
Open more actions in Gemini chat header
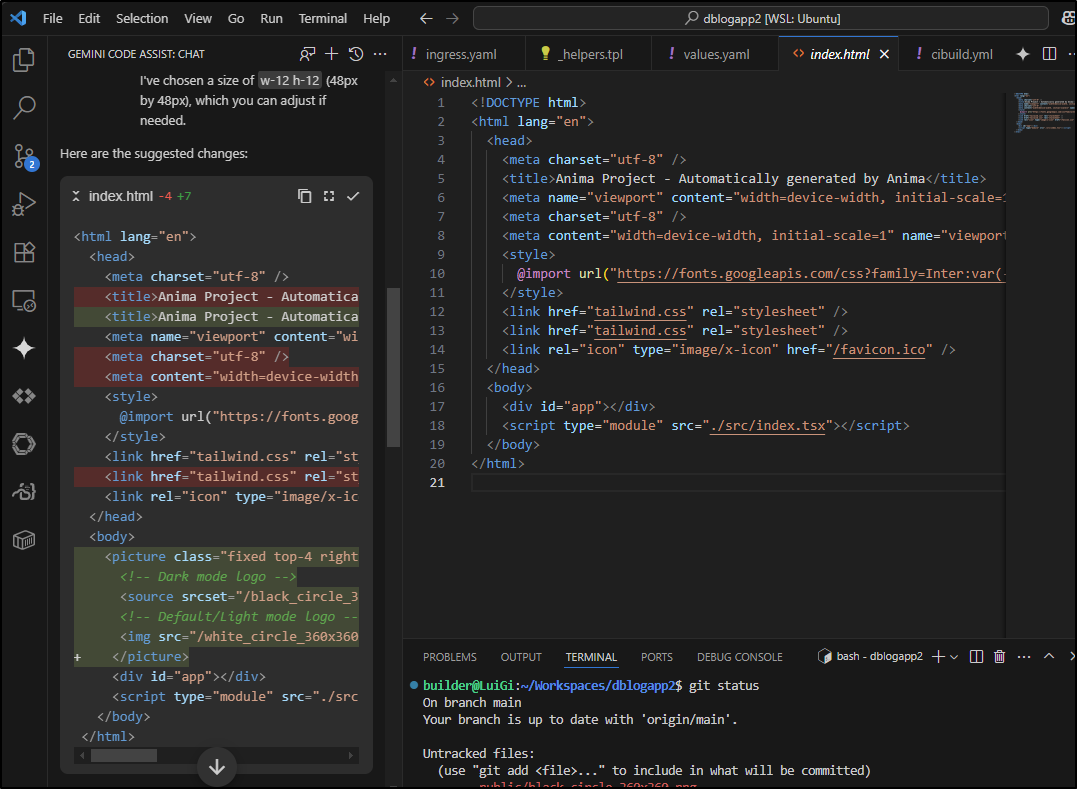(380, 54)
